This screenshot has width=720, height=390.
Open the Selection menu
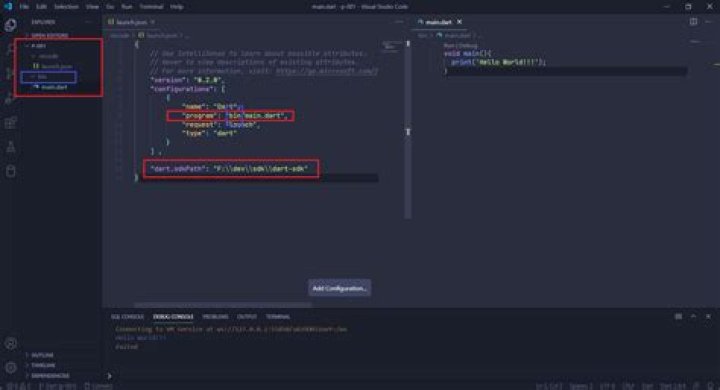[x=66, y=7]
